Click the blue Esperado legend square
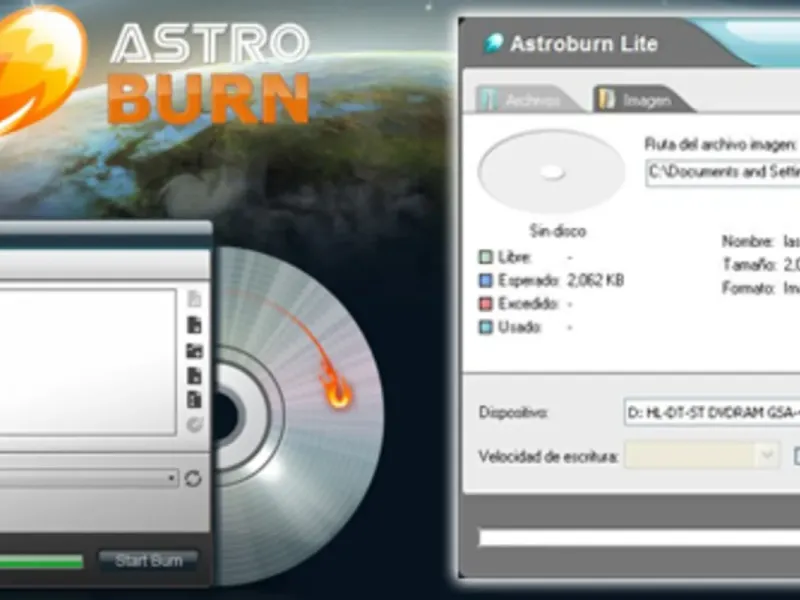This screenshot has width=800, height=600. point(486,280)
